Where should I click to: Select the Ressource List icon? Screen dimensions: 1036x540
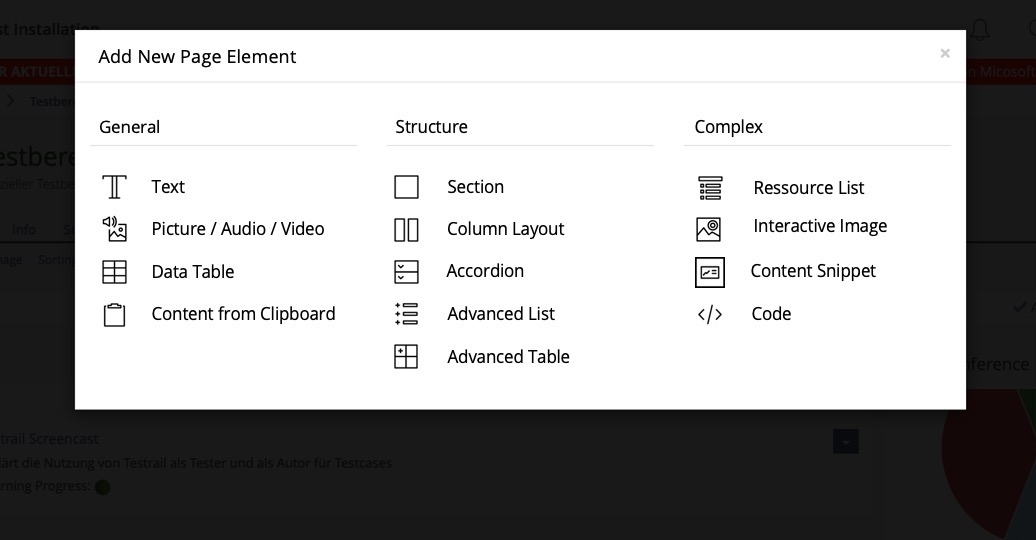click(710, 188)
